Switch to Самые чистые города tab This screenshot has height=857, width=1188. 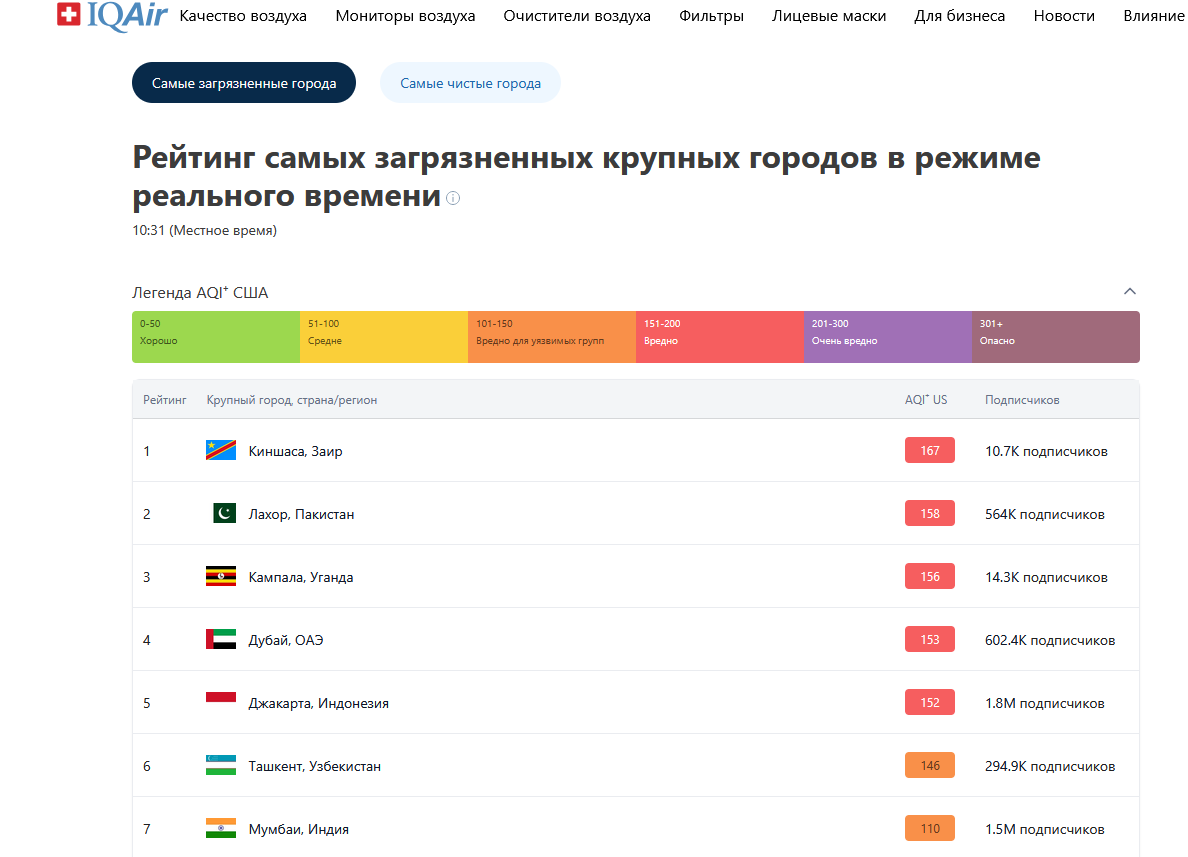coord(470,83)
